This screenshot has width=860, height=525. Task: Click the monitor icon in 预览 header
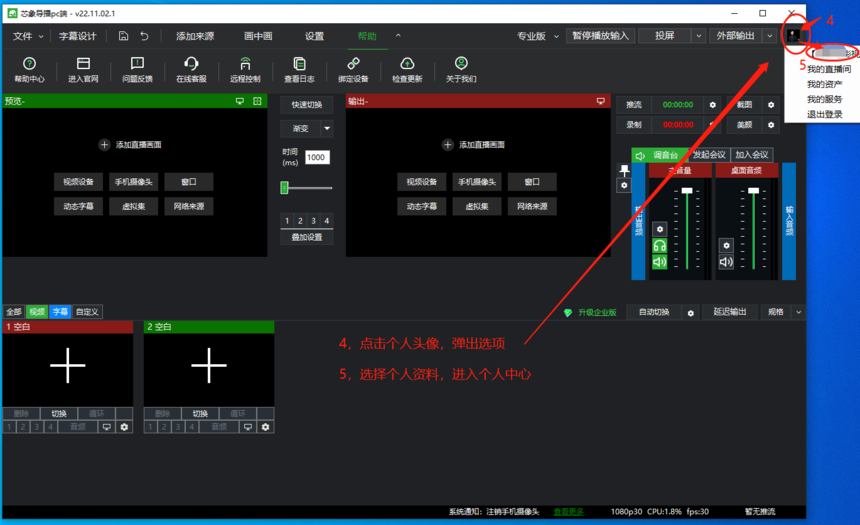click(x=240, y=101)
